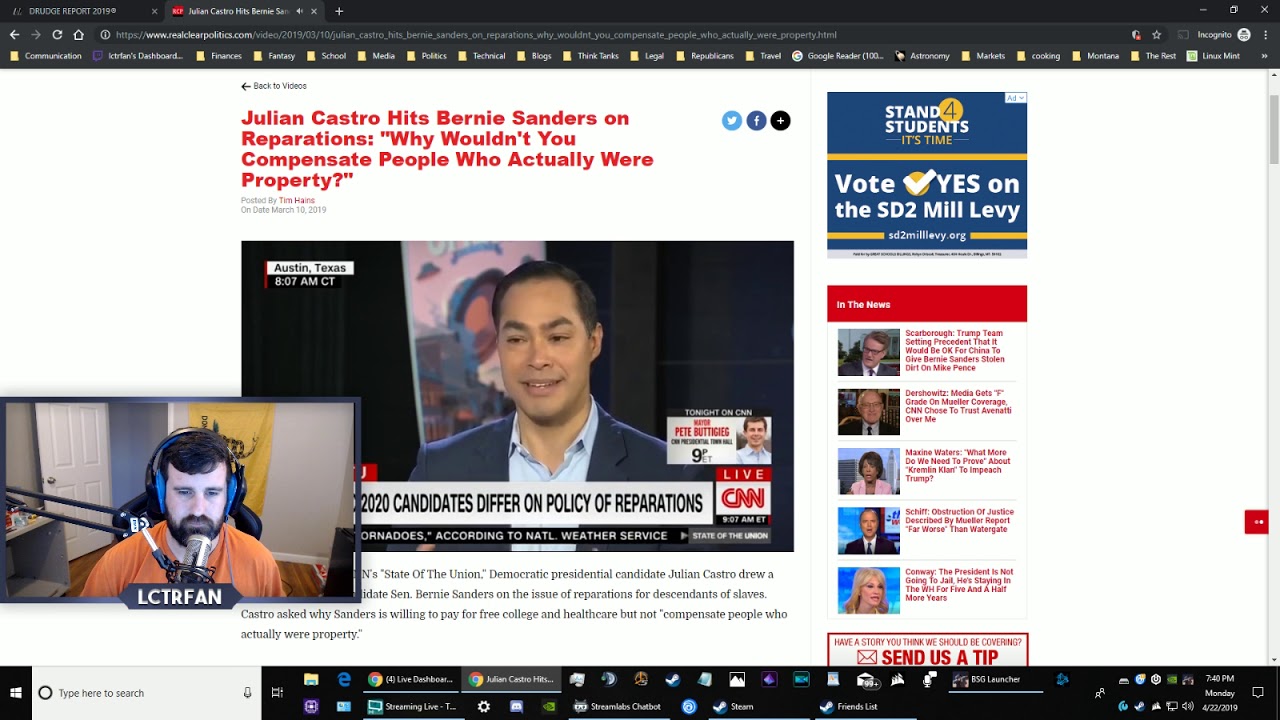Image resolution: width=1280 pixels, height=720 pixels.
Task: Click microphone icon in search box
Action: (x=247, y=693)
